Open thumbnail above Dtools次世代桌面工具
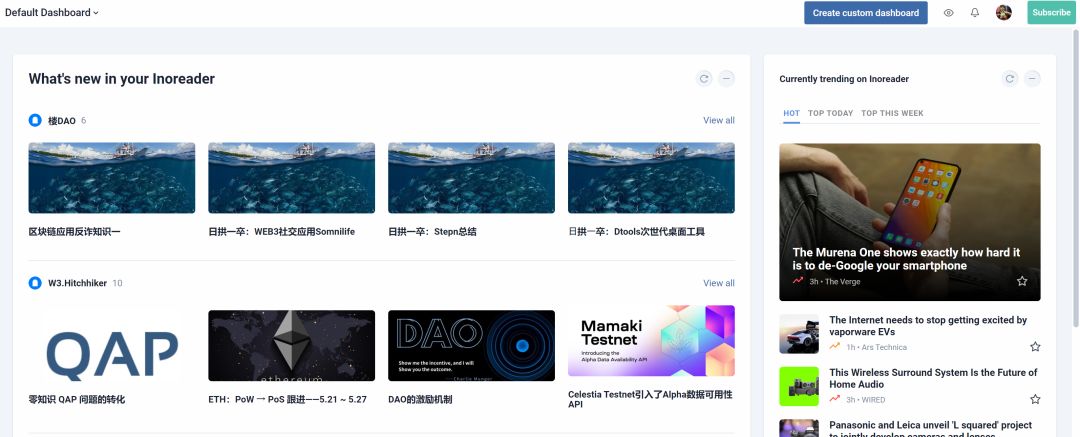This screenshot has width=1080, height=437. point(651,178)
